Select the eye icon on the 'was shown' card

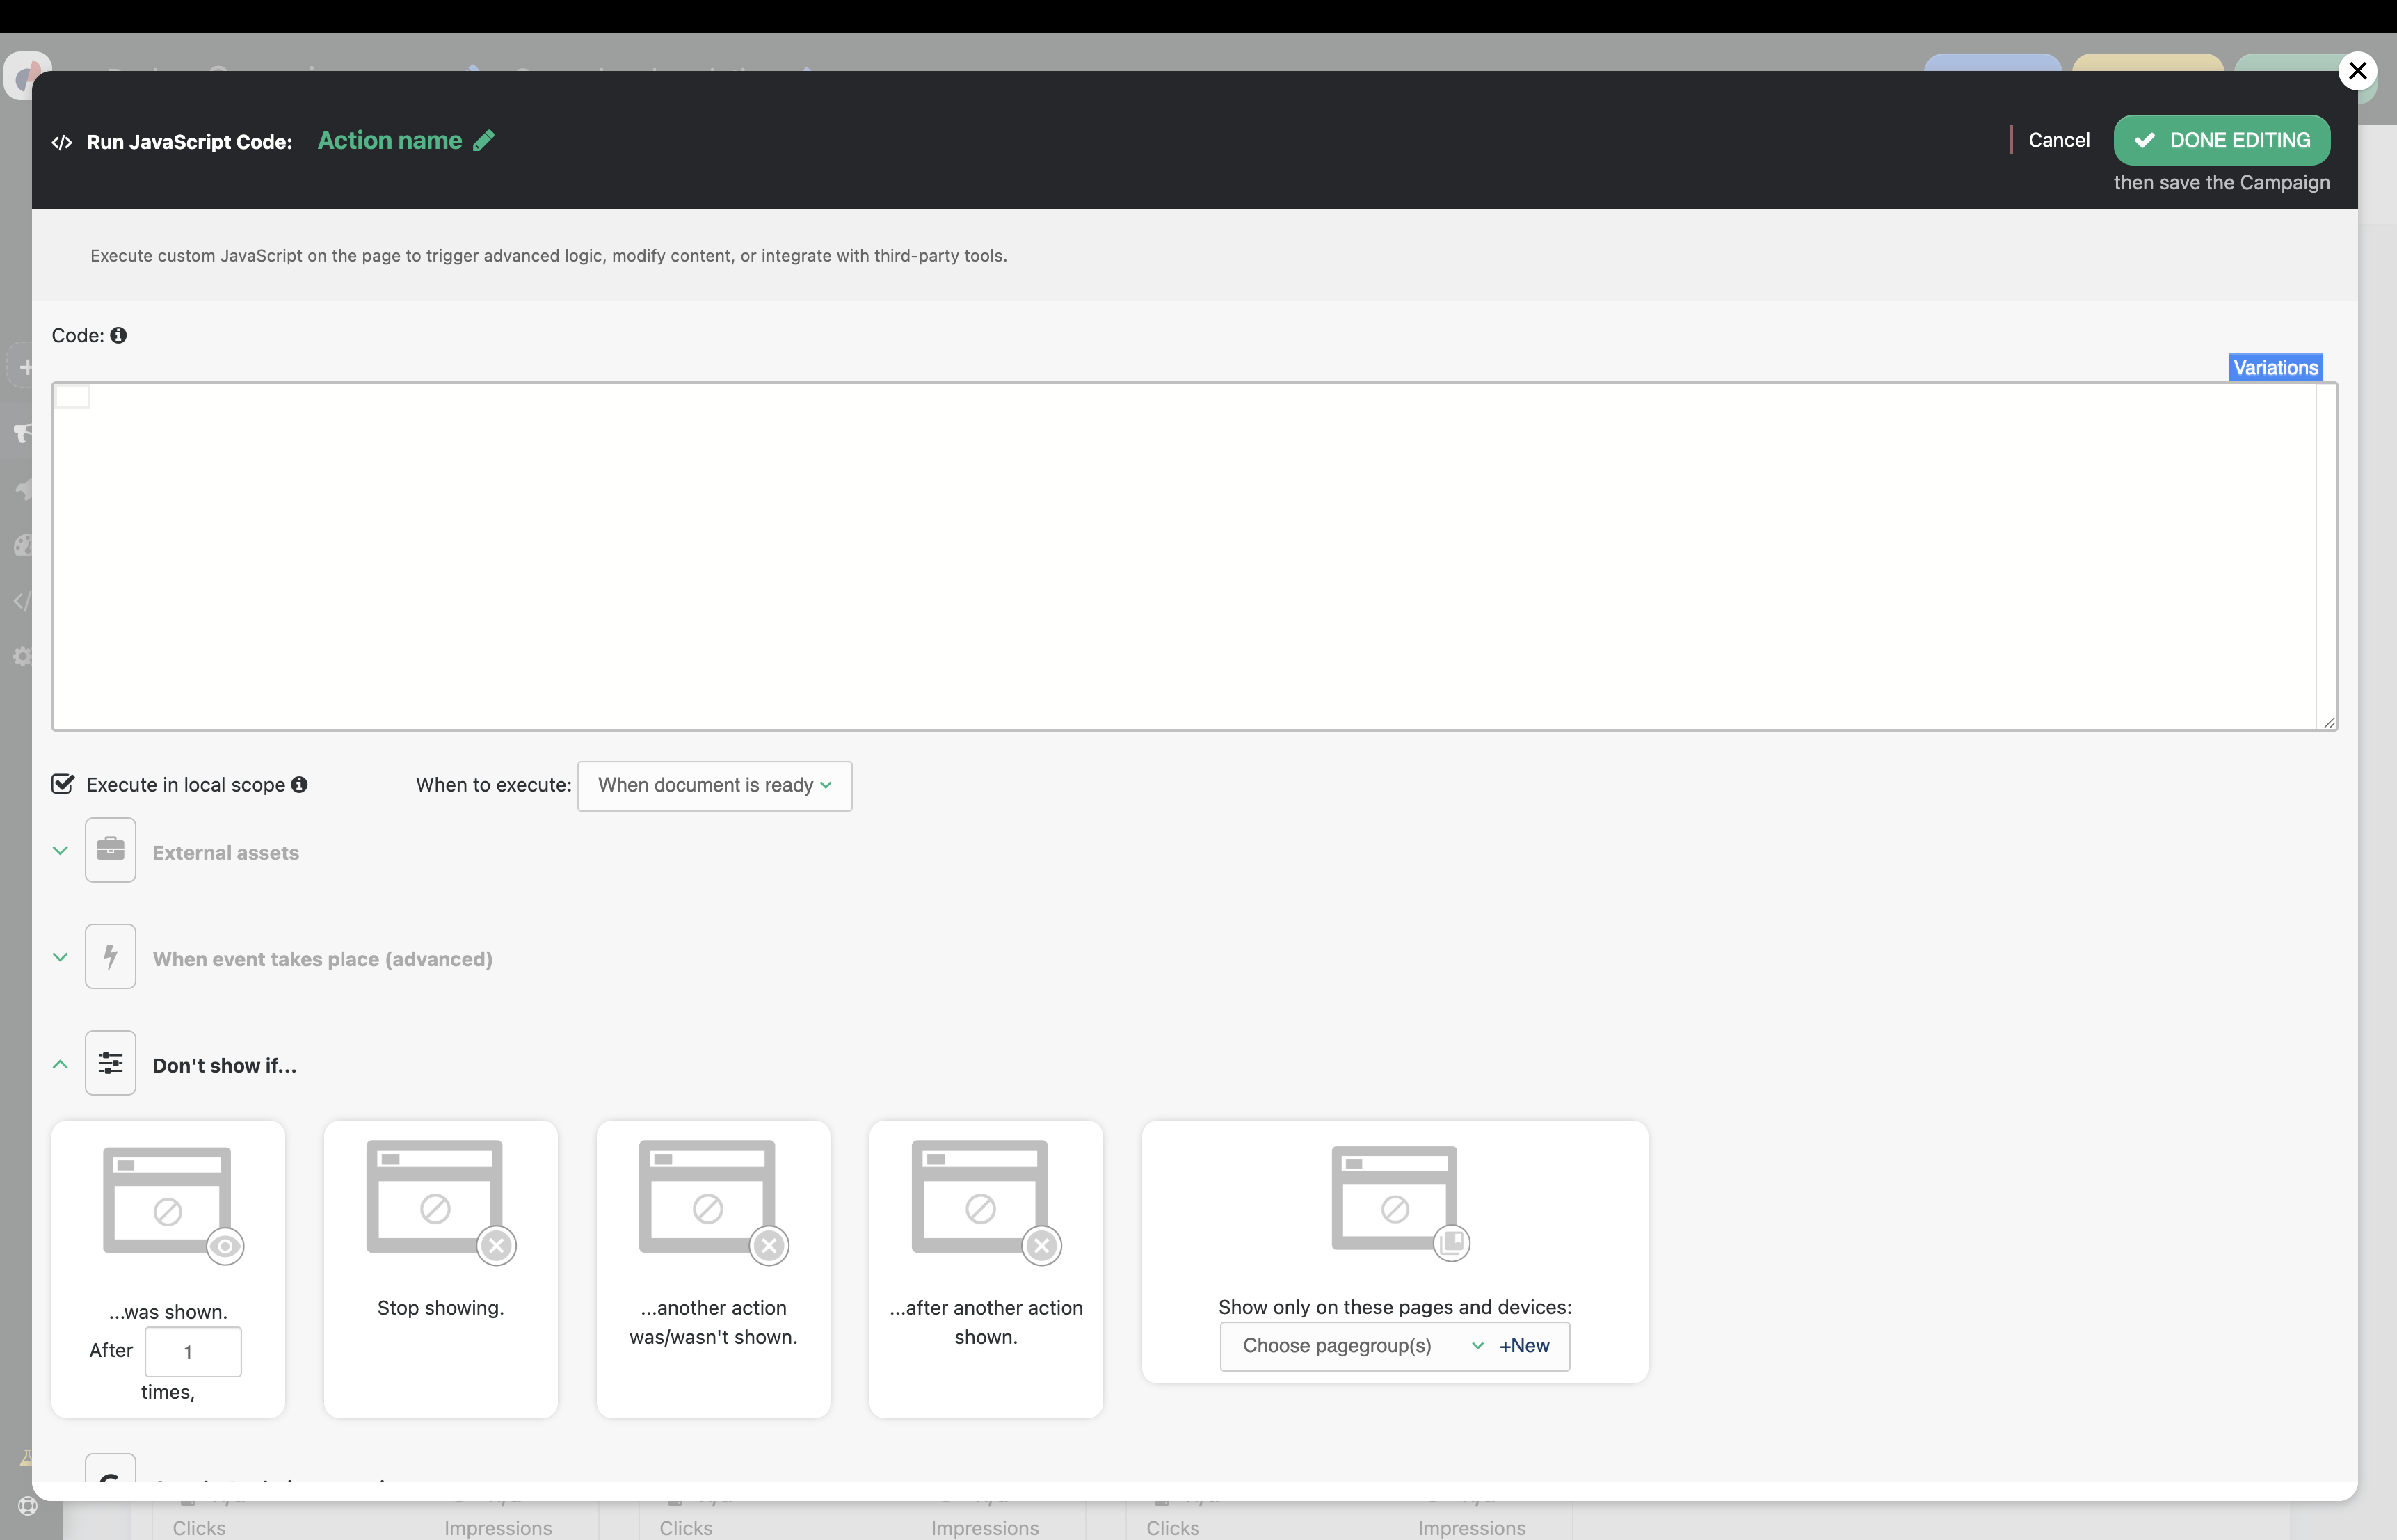pyautogui.click(x=225, y=1246)
